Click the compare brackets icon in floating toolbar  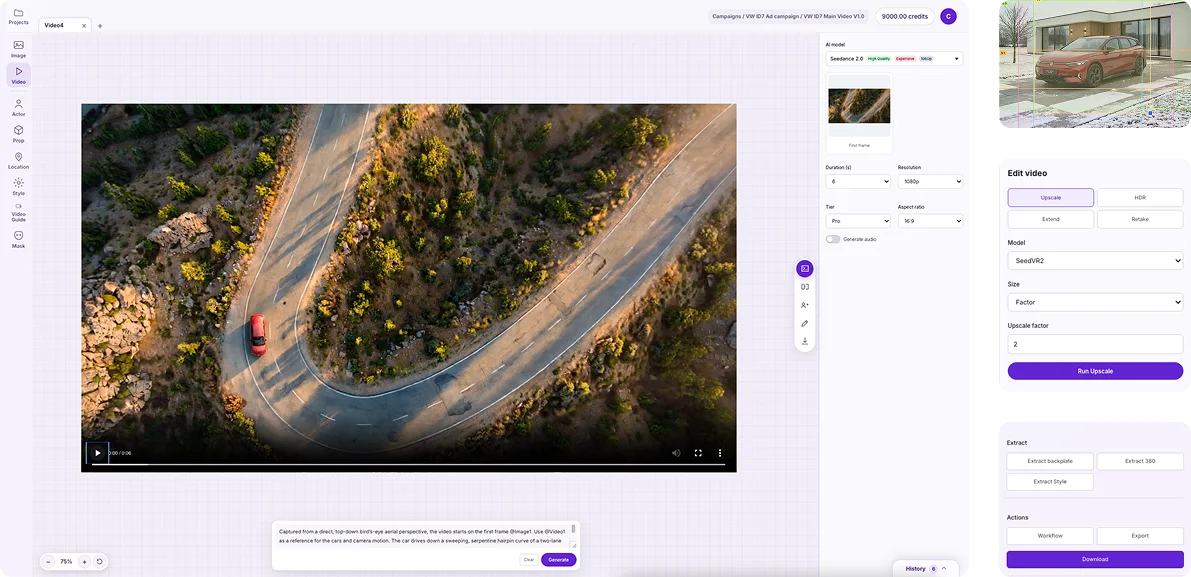tap(804, 287)
